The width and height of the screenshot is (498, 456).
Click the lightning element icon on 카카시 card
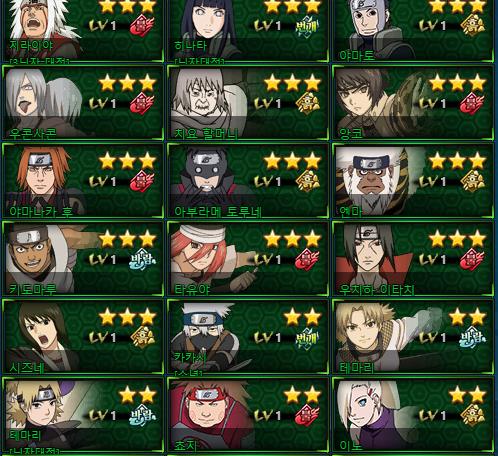pos(307,337)
